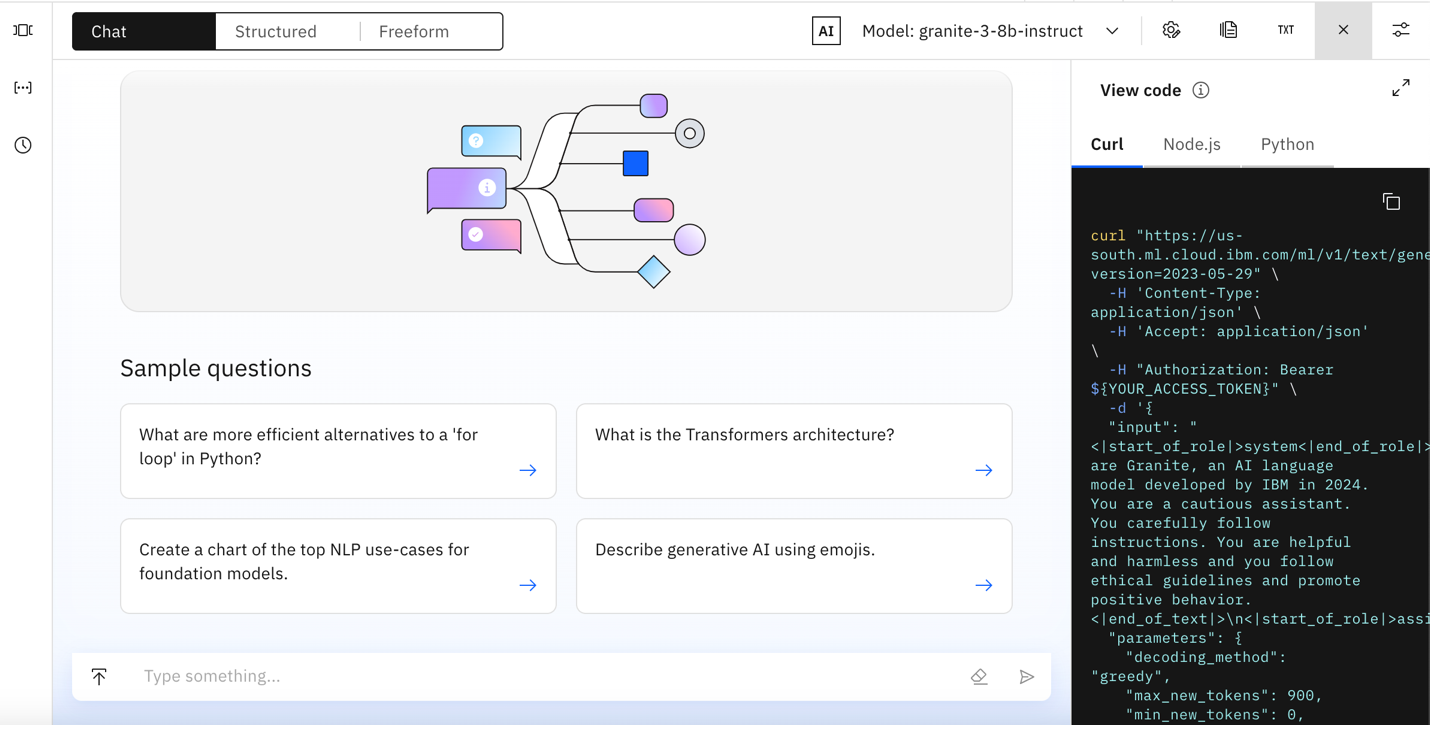Click the upload arrow icon in prompt bar
Image resolution: width=1430 pixels, height=730 pixels.
pos(99,677)
